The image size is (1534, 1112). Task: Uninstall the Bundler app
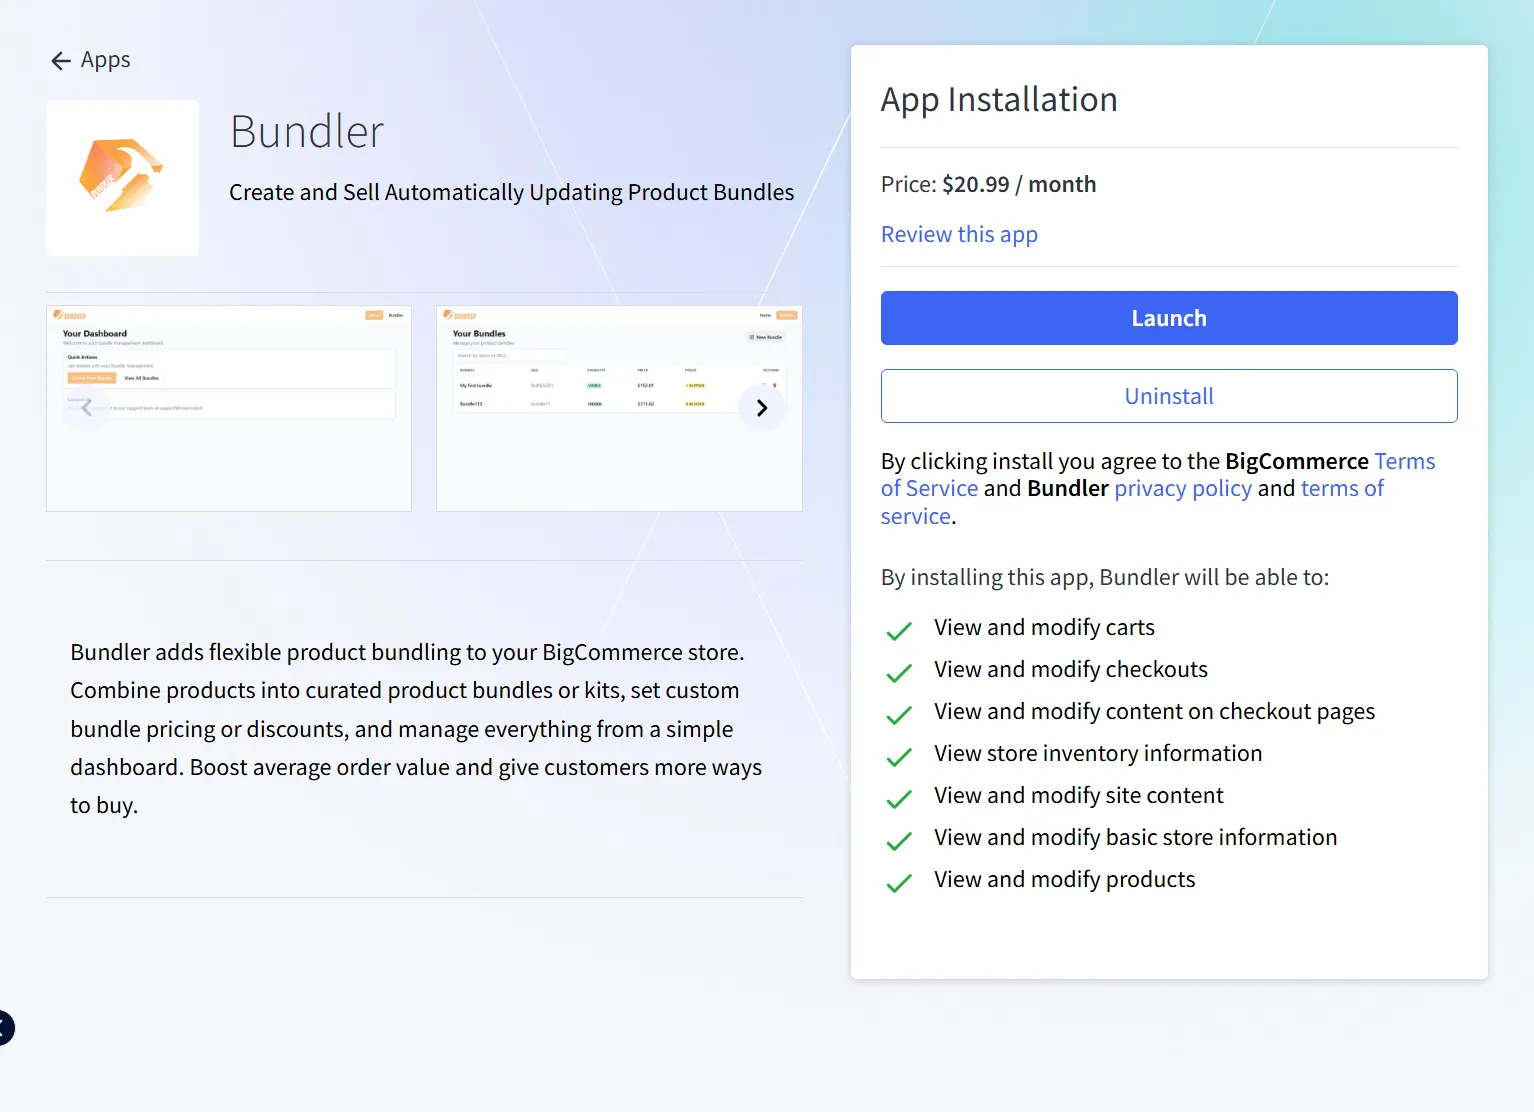tap(1169, 396)
